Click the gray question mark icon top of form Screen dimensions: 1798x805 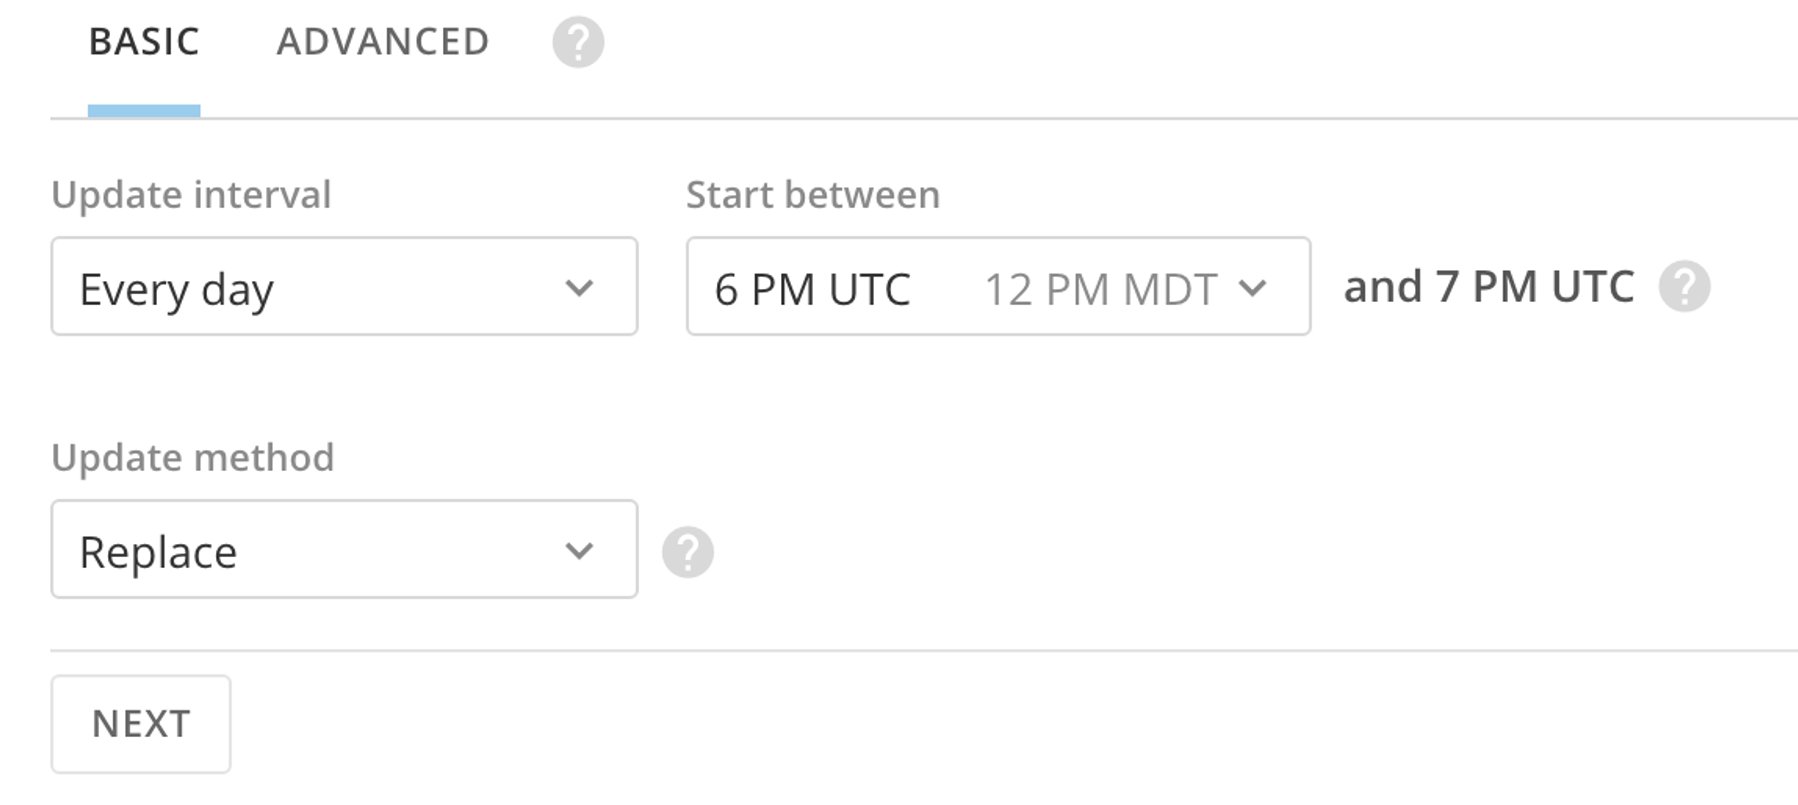point(578,42)
